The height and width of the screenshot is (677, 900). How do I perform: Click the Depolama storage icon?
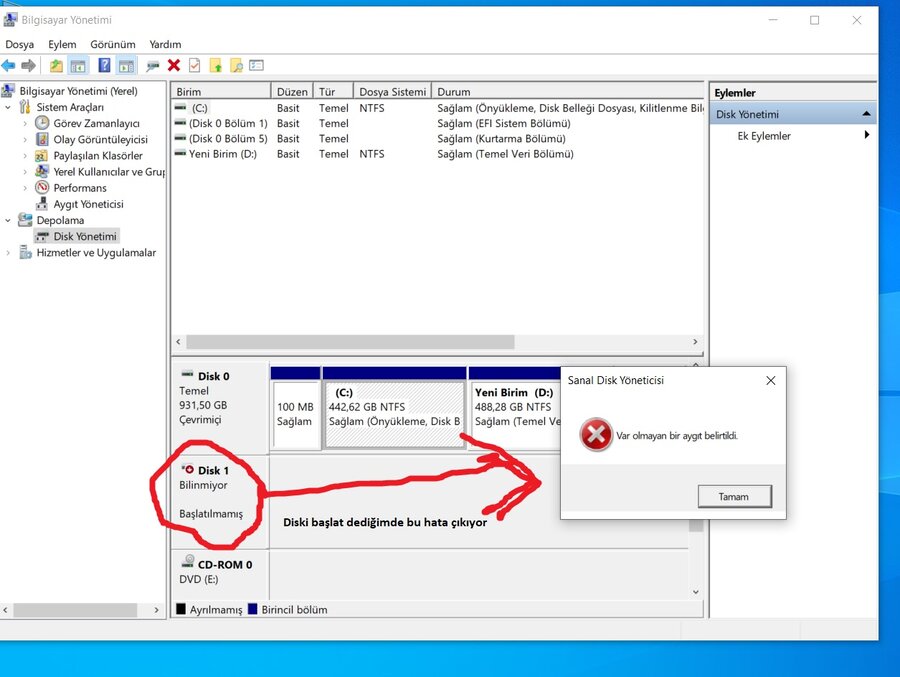25,220
